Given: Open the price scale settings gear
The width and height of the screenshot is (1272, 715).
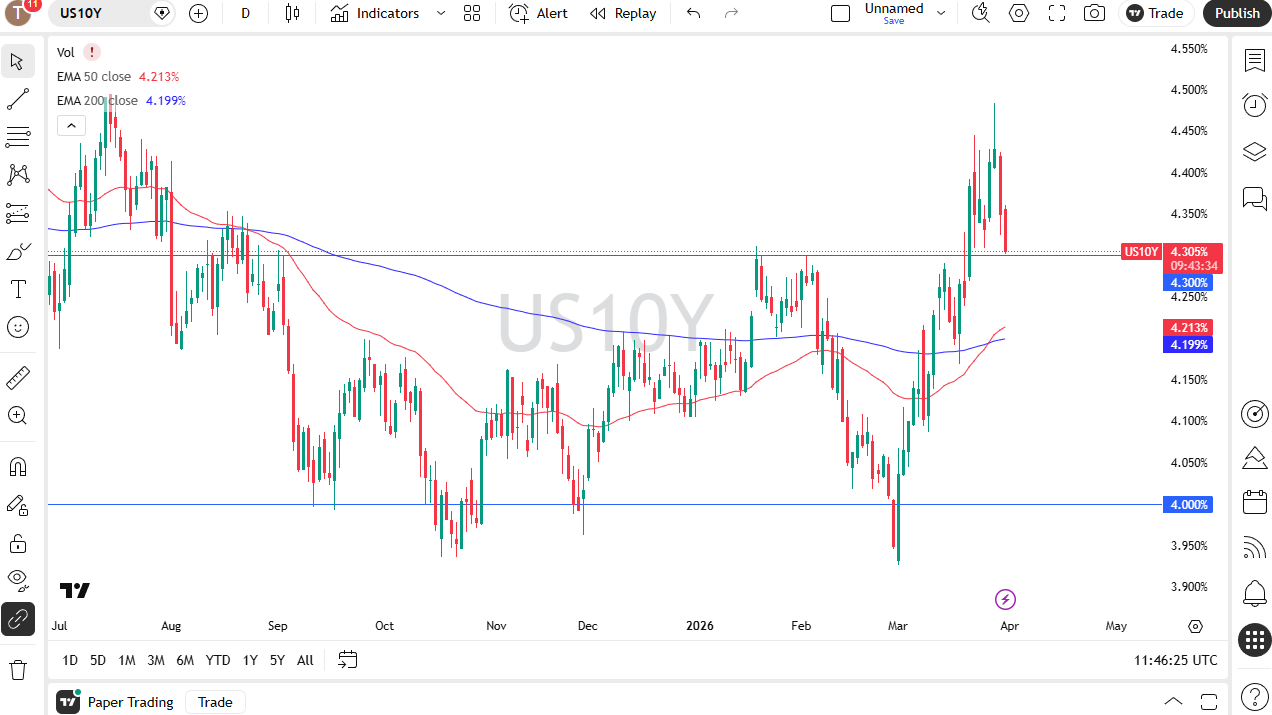Looking at the screenshot, I should [x=1195, y=626].
